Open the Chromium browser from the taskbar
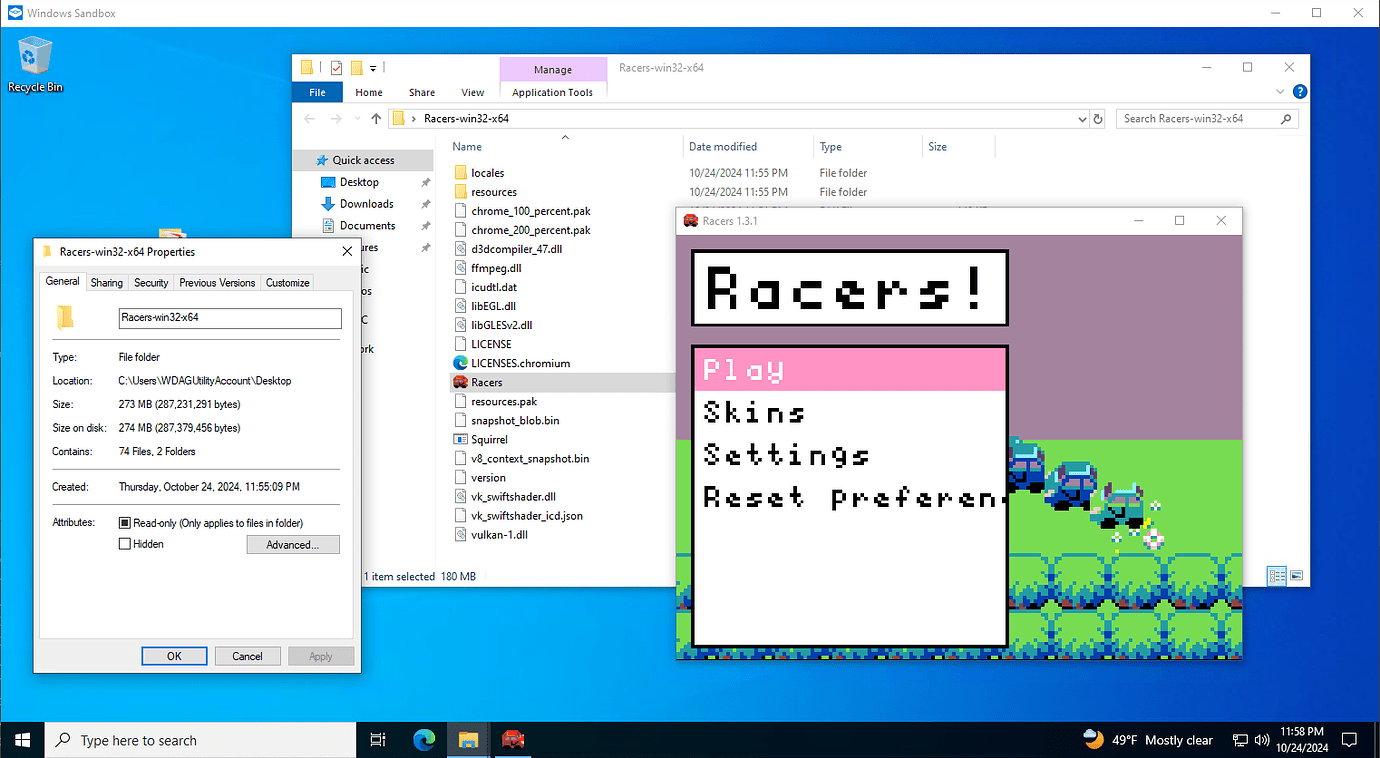 point(423,739)
